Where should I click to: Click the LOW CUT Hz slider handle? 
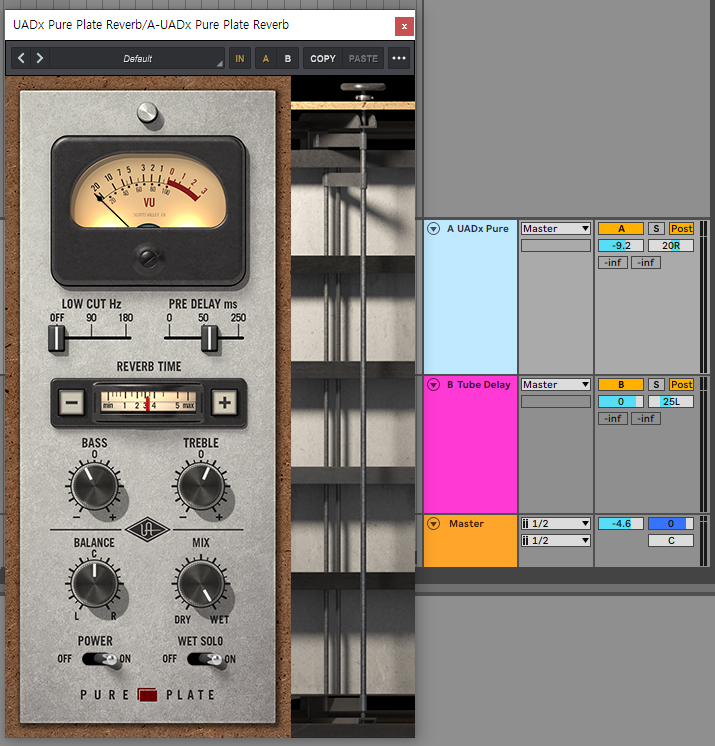(x=57, y=338)
